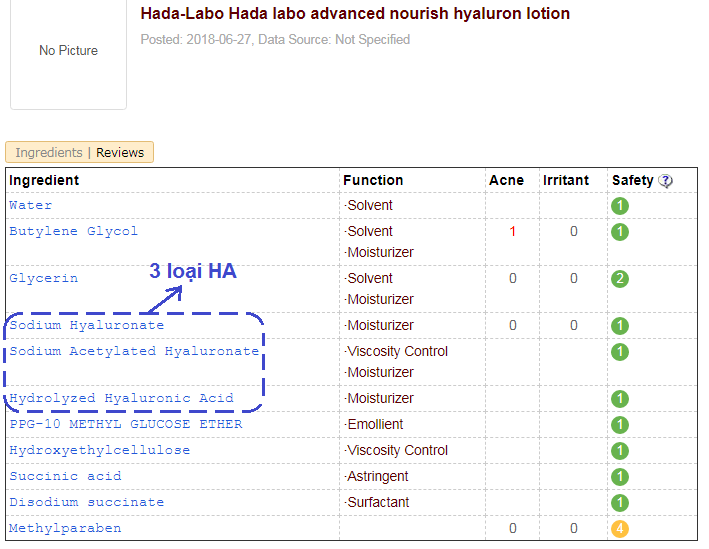709x549 pixels.
Task: Click the safety badge in Butylene Glycol row
Action: 620,232
